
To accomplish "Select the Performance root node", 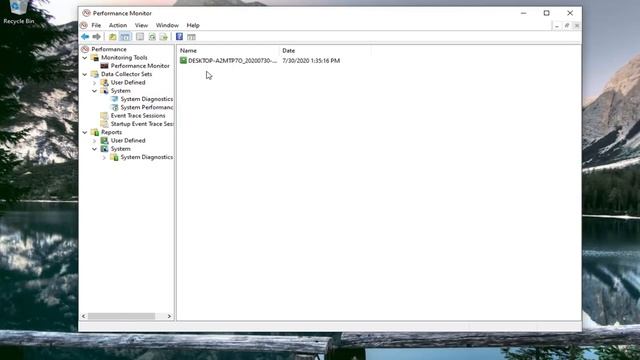I will click(109, 49).
